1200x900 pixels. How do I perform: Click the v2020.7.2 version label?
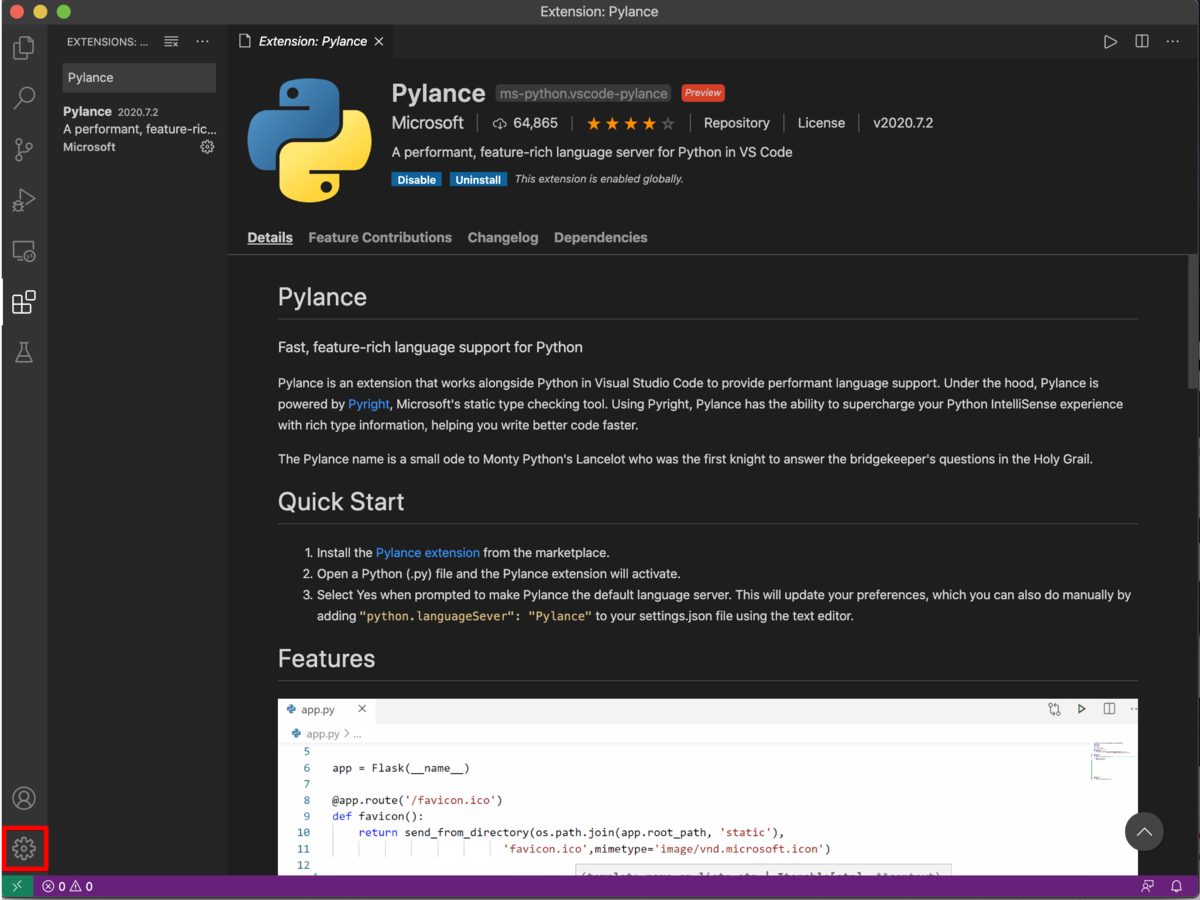(903, 123)
